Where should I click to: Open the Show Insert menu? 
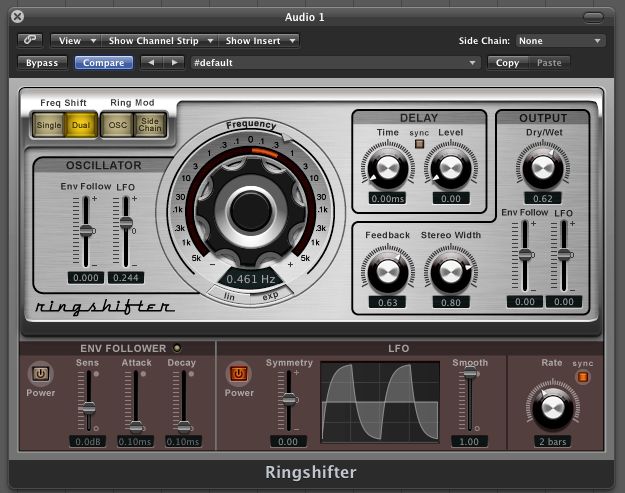tap(259, 41)
